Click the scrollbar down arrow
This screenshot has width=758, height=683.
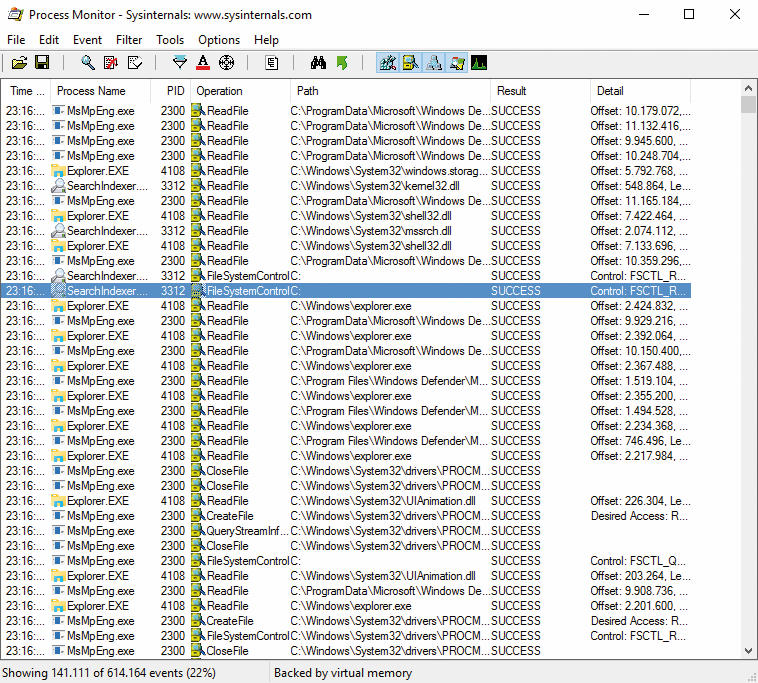click(748, 651)
